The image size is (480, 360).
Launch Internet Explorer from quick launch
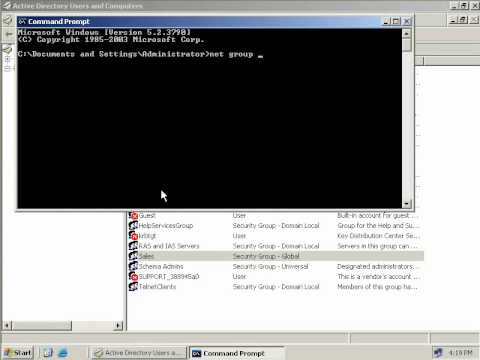63,353
